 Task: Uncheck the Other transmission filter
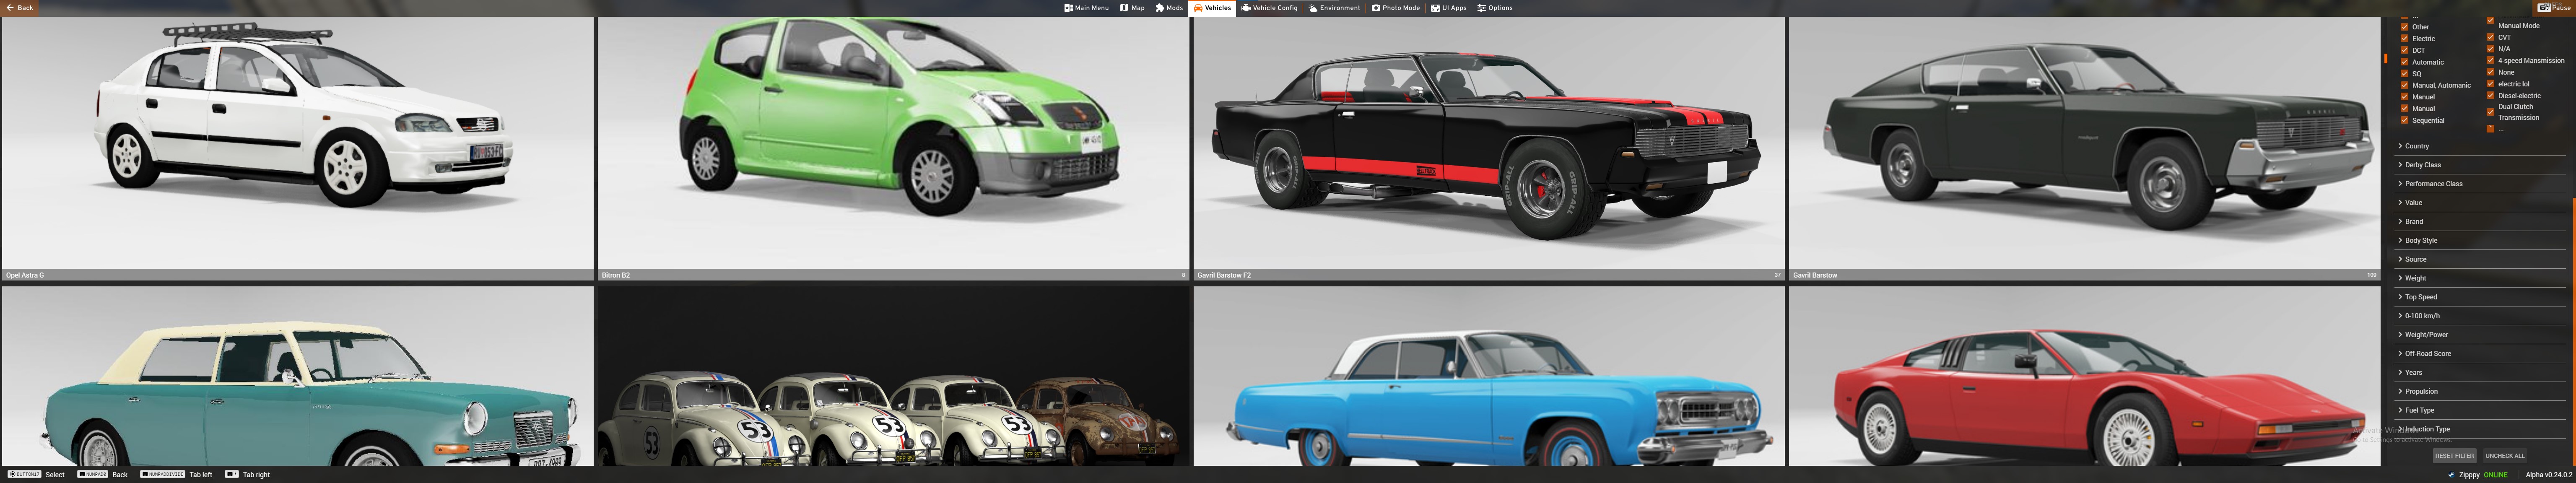2404,27
